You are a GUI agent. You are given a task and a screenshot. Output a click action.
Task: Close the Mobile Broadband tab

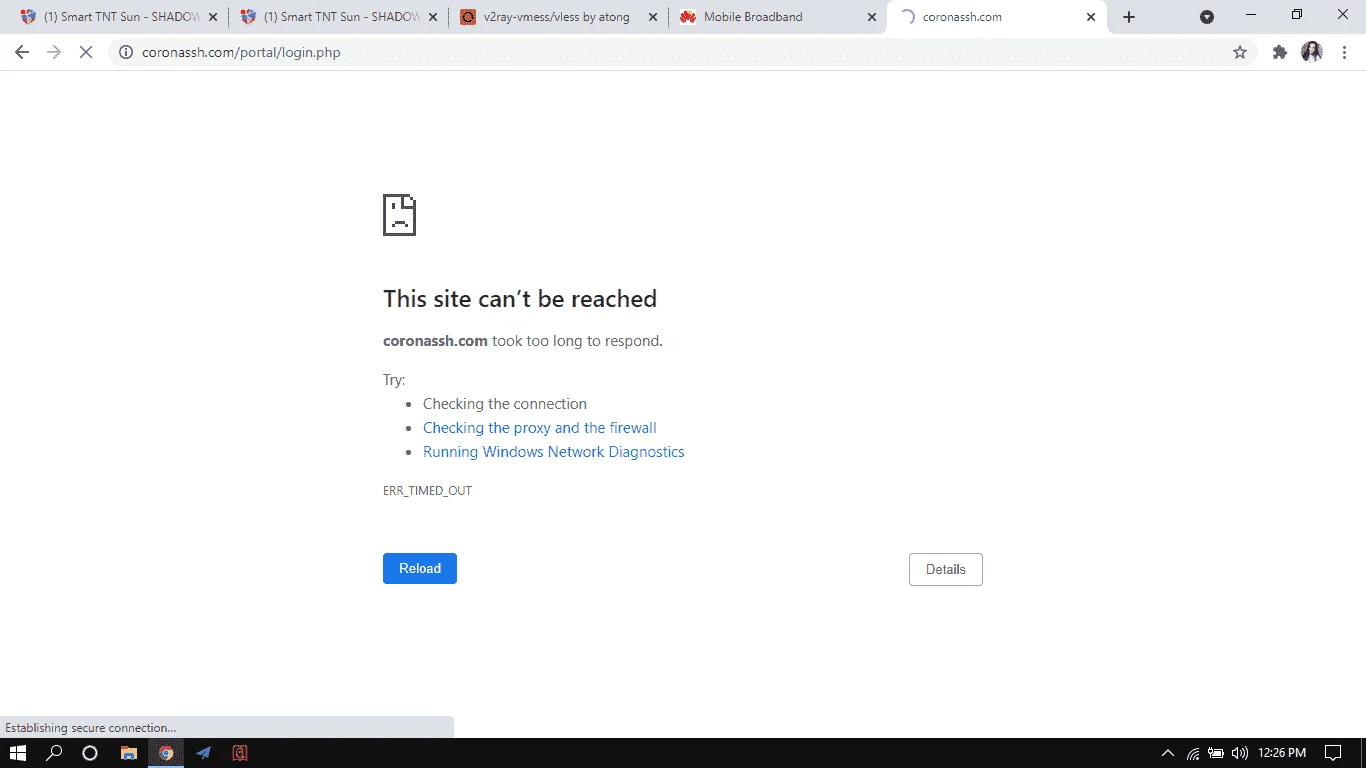[x=871, y=17]
